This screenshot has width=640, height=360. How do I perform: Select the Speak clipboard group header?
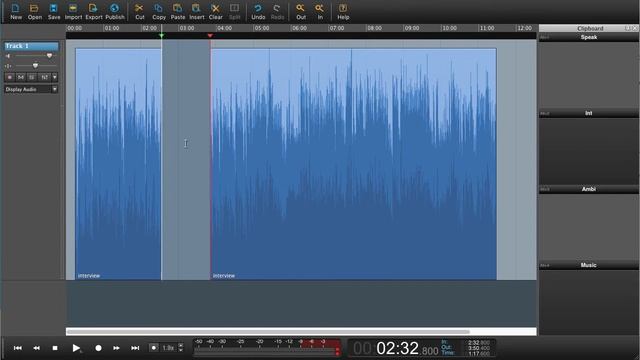click(x=589, y=37)
